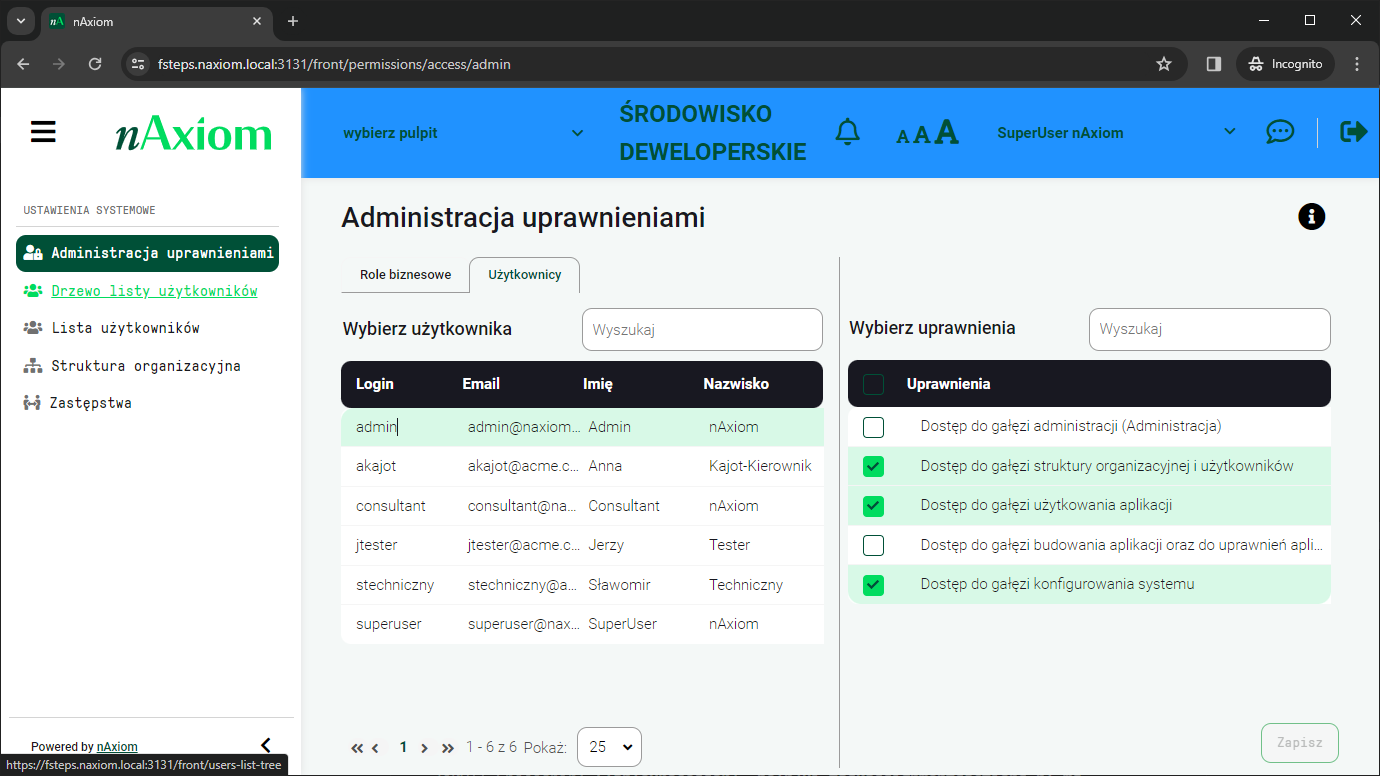Viewport: 1380px width, 776px height.
Task: Click the user search Wyszukaj field
Action: (701, 330)
